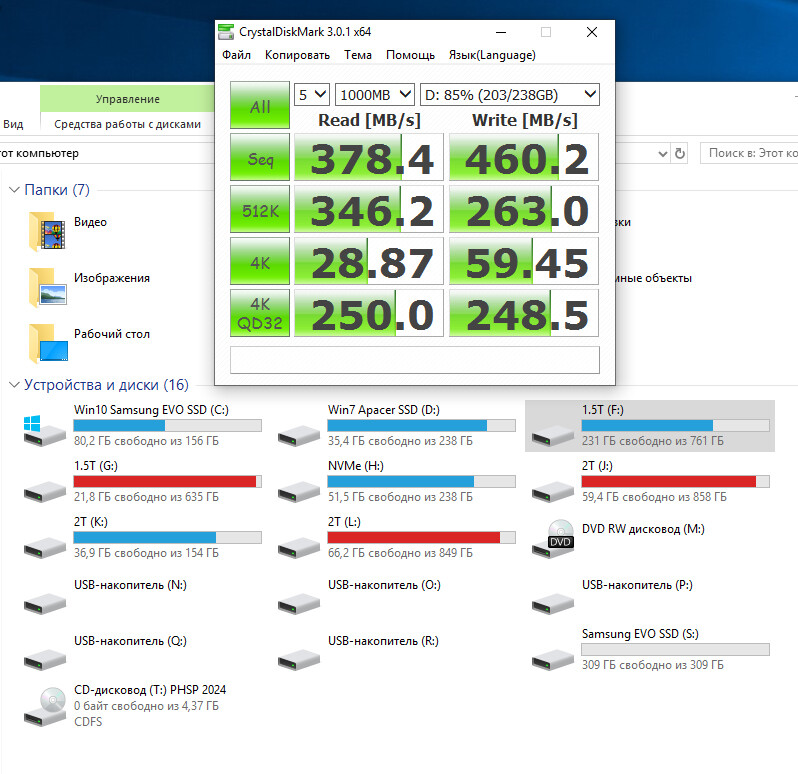Select USB-накопитель (P:) drive icon

click(x=553, y=603)
